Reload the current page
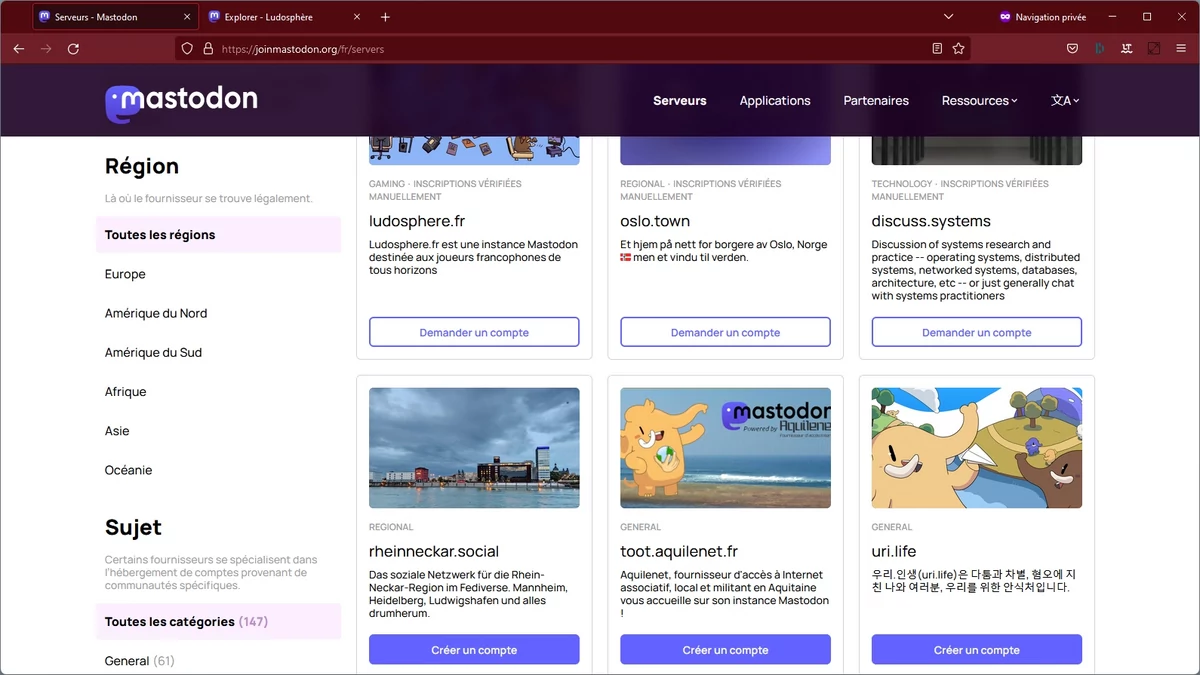The height and width of the screenshot is (675, 1200). pos(73,48)
